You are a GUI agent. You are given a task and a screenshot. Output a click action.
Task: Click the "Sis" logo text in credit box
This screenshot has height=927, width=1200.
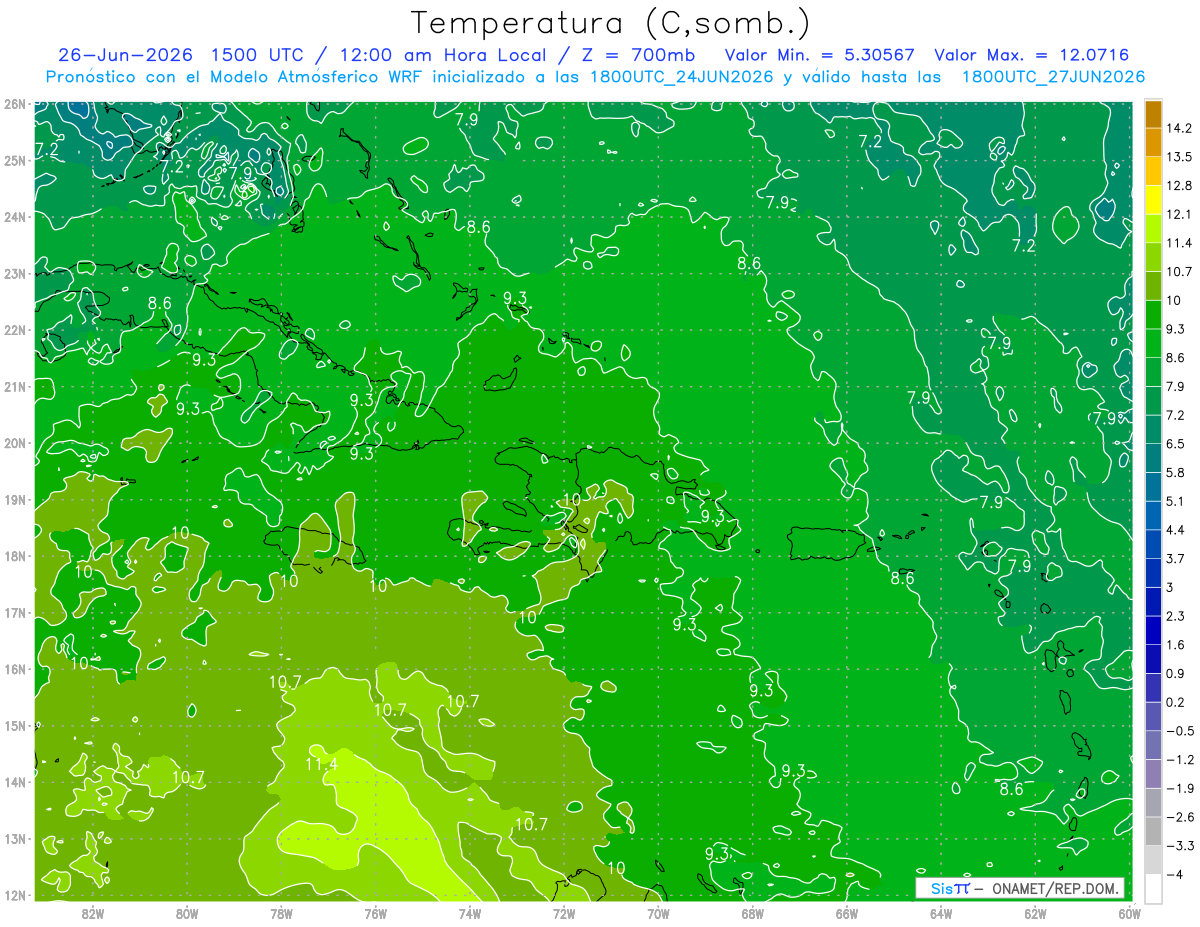941,888
